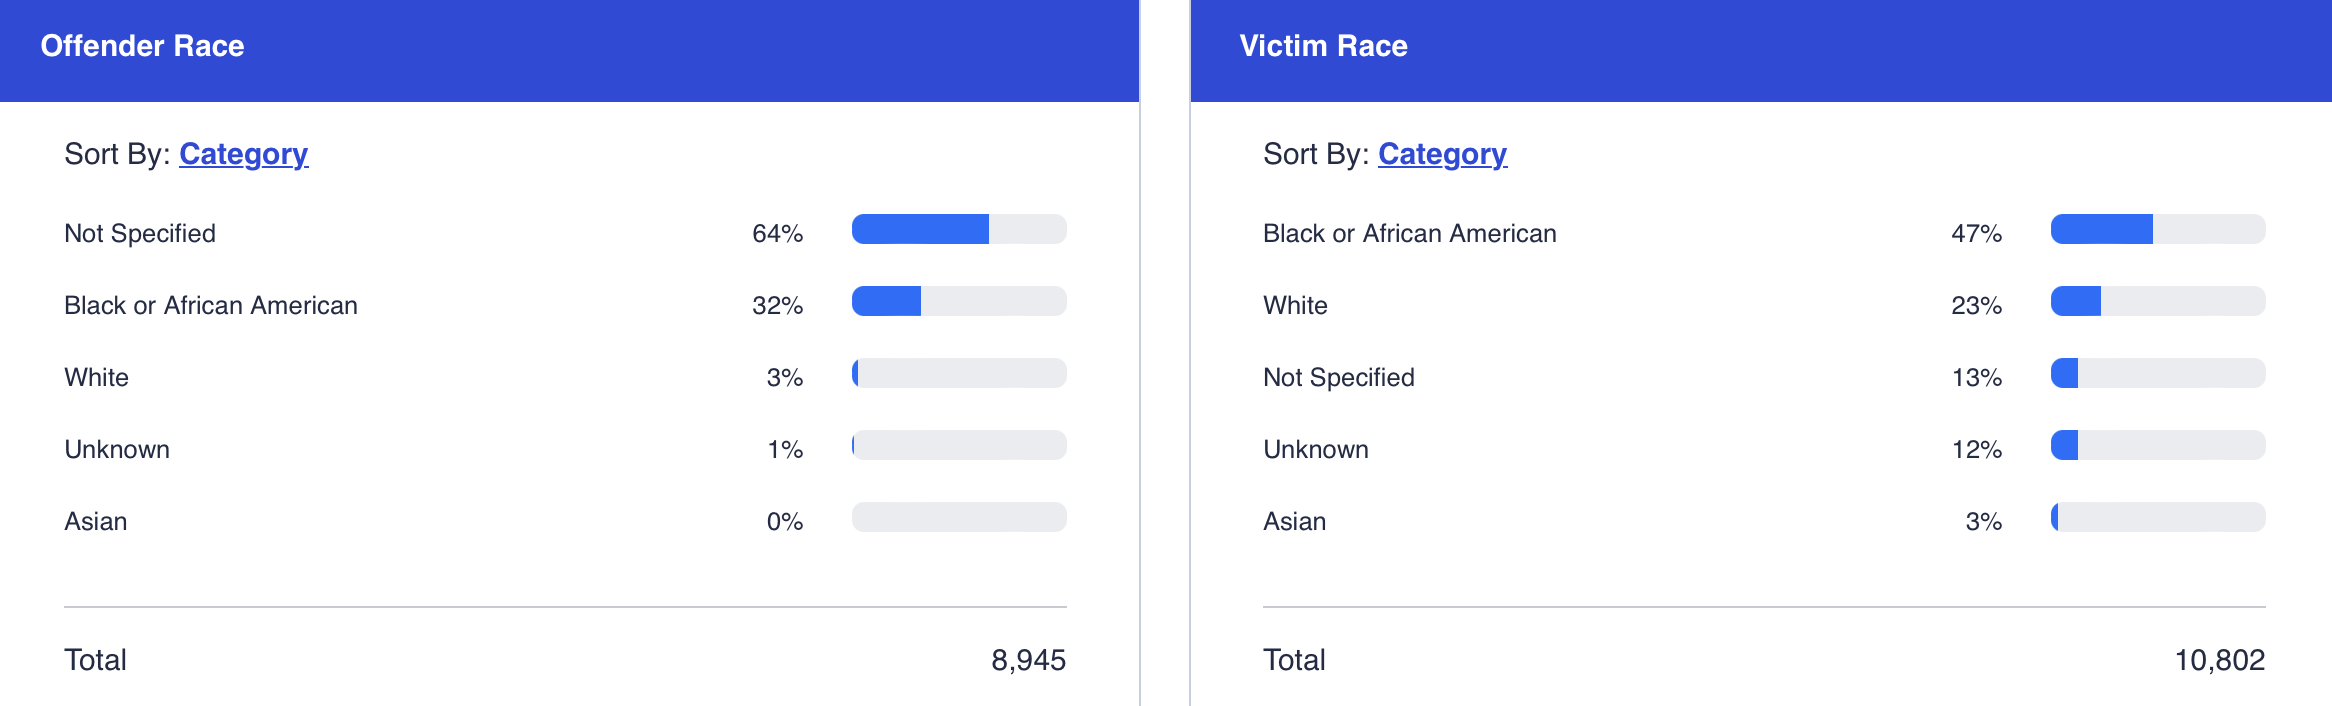Click the Not Specified victim bar at 13%
This screenshot has width=2332, height=706.
(x=2157, y=373)
